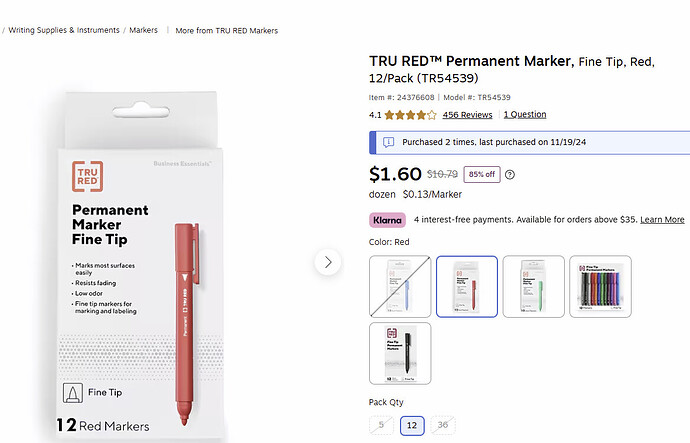Open More from TRU RED Markers link
Screen dimensions: 690x443
coord(227,30)
